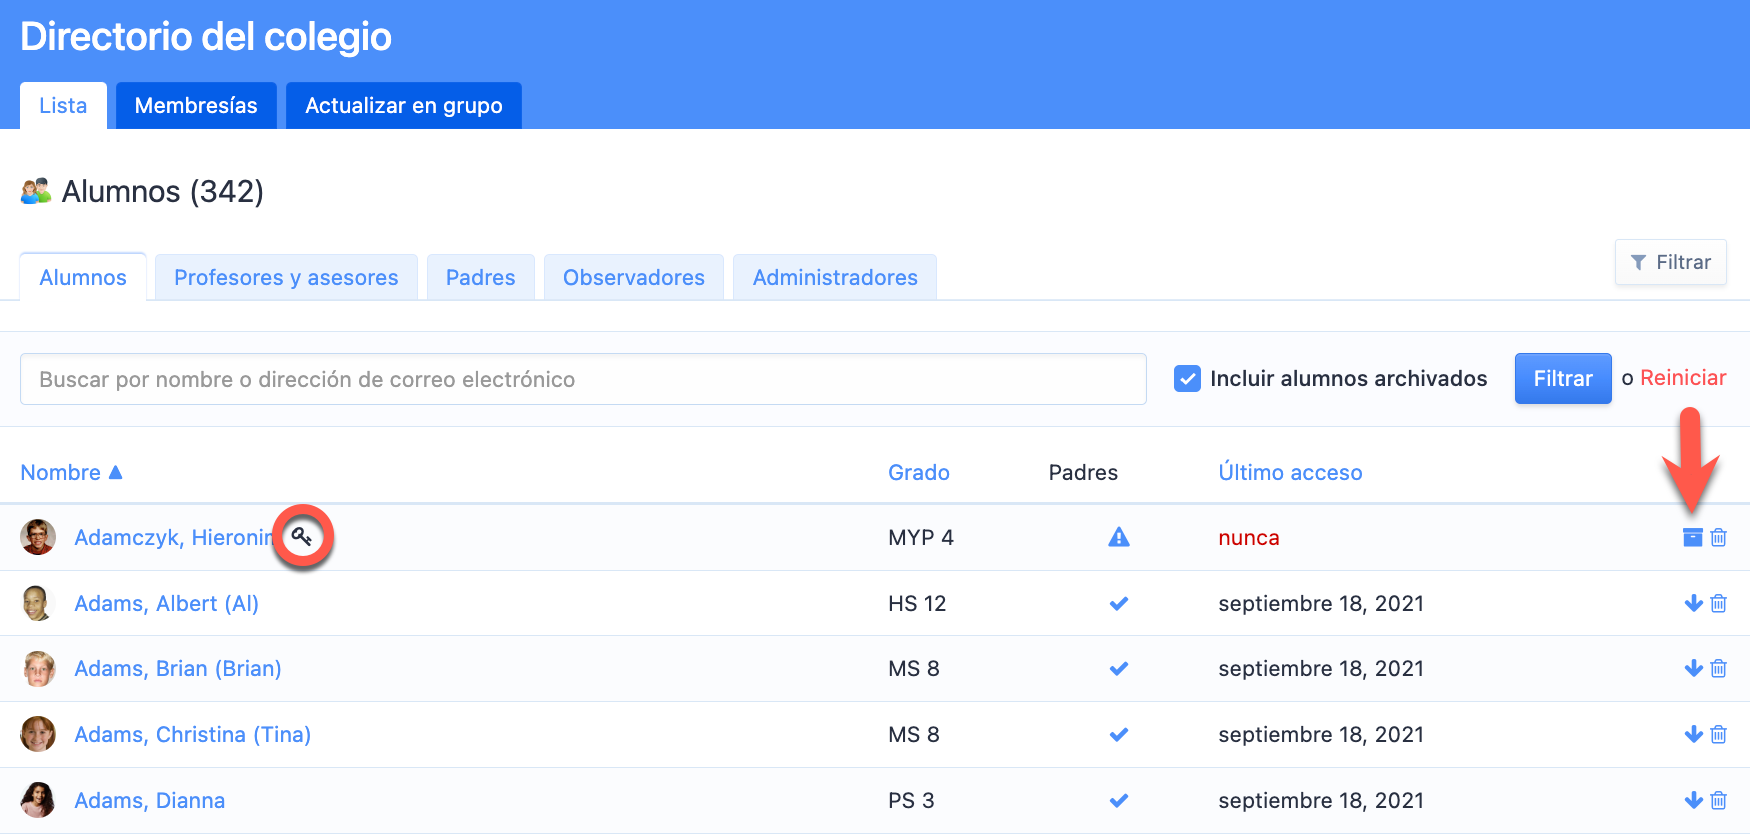Open the Actualizar en grupo tab
Screen dimensions: 1750x834
403,106
